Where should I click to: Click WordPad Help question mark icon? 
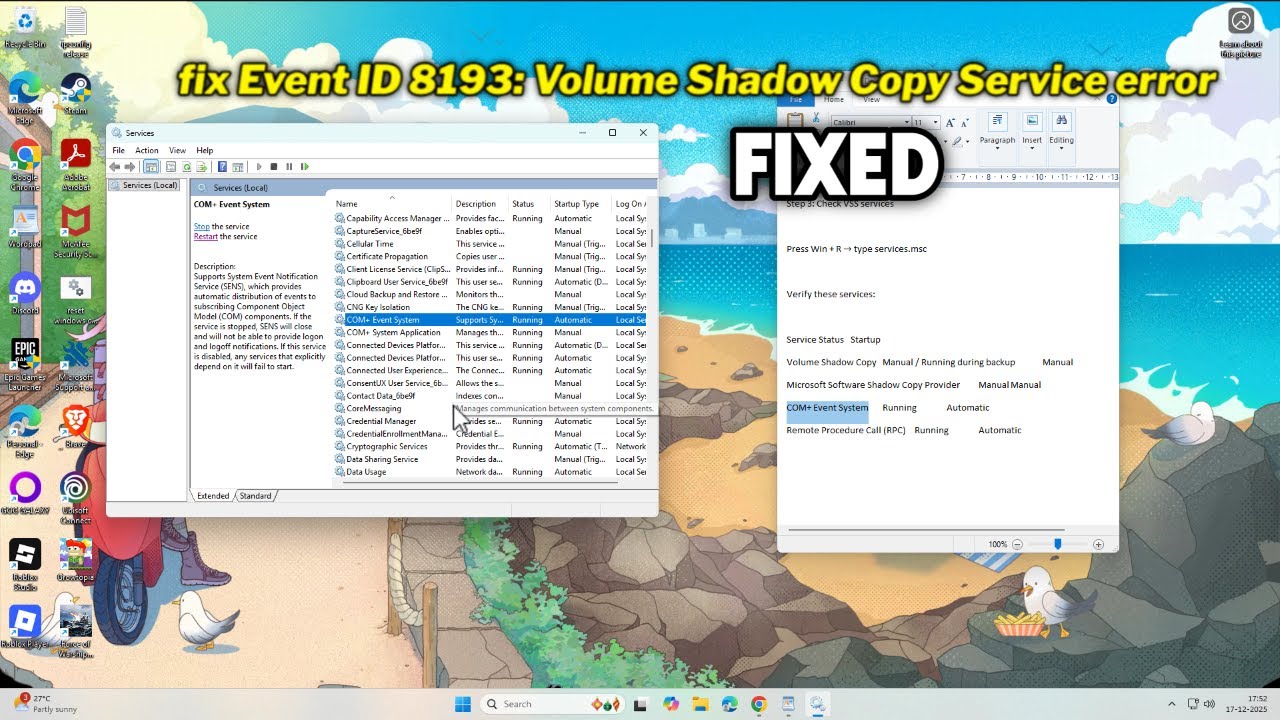pyautogui.click(x=1112, y=99)
